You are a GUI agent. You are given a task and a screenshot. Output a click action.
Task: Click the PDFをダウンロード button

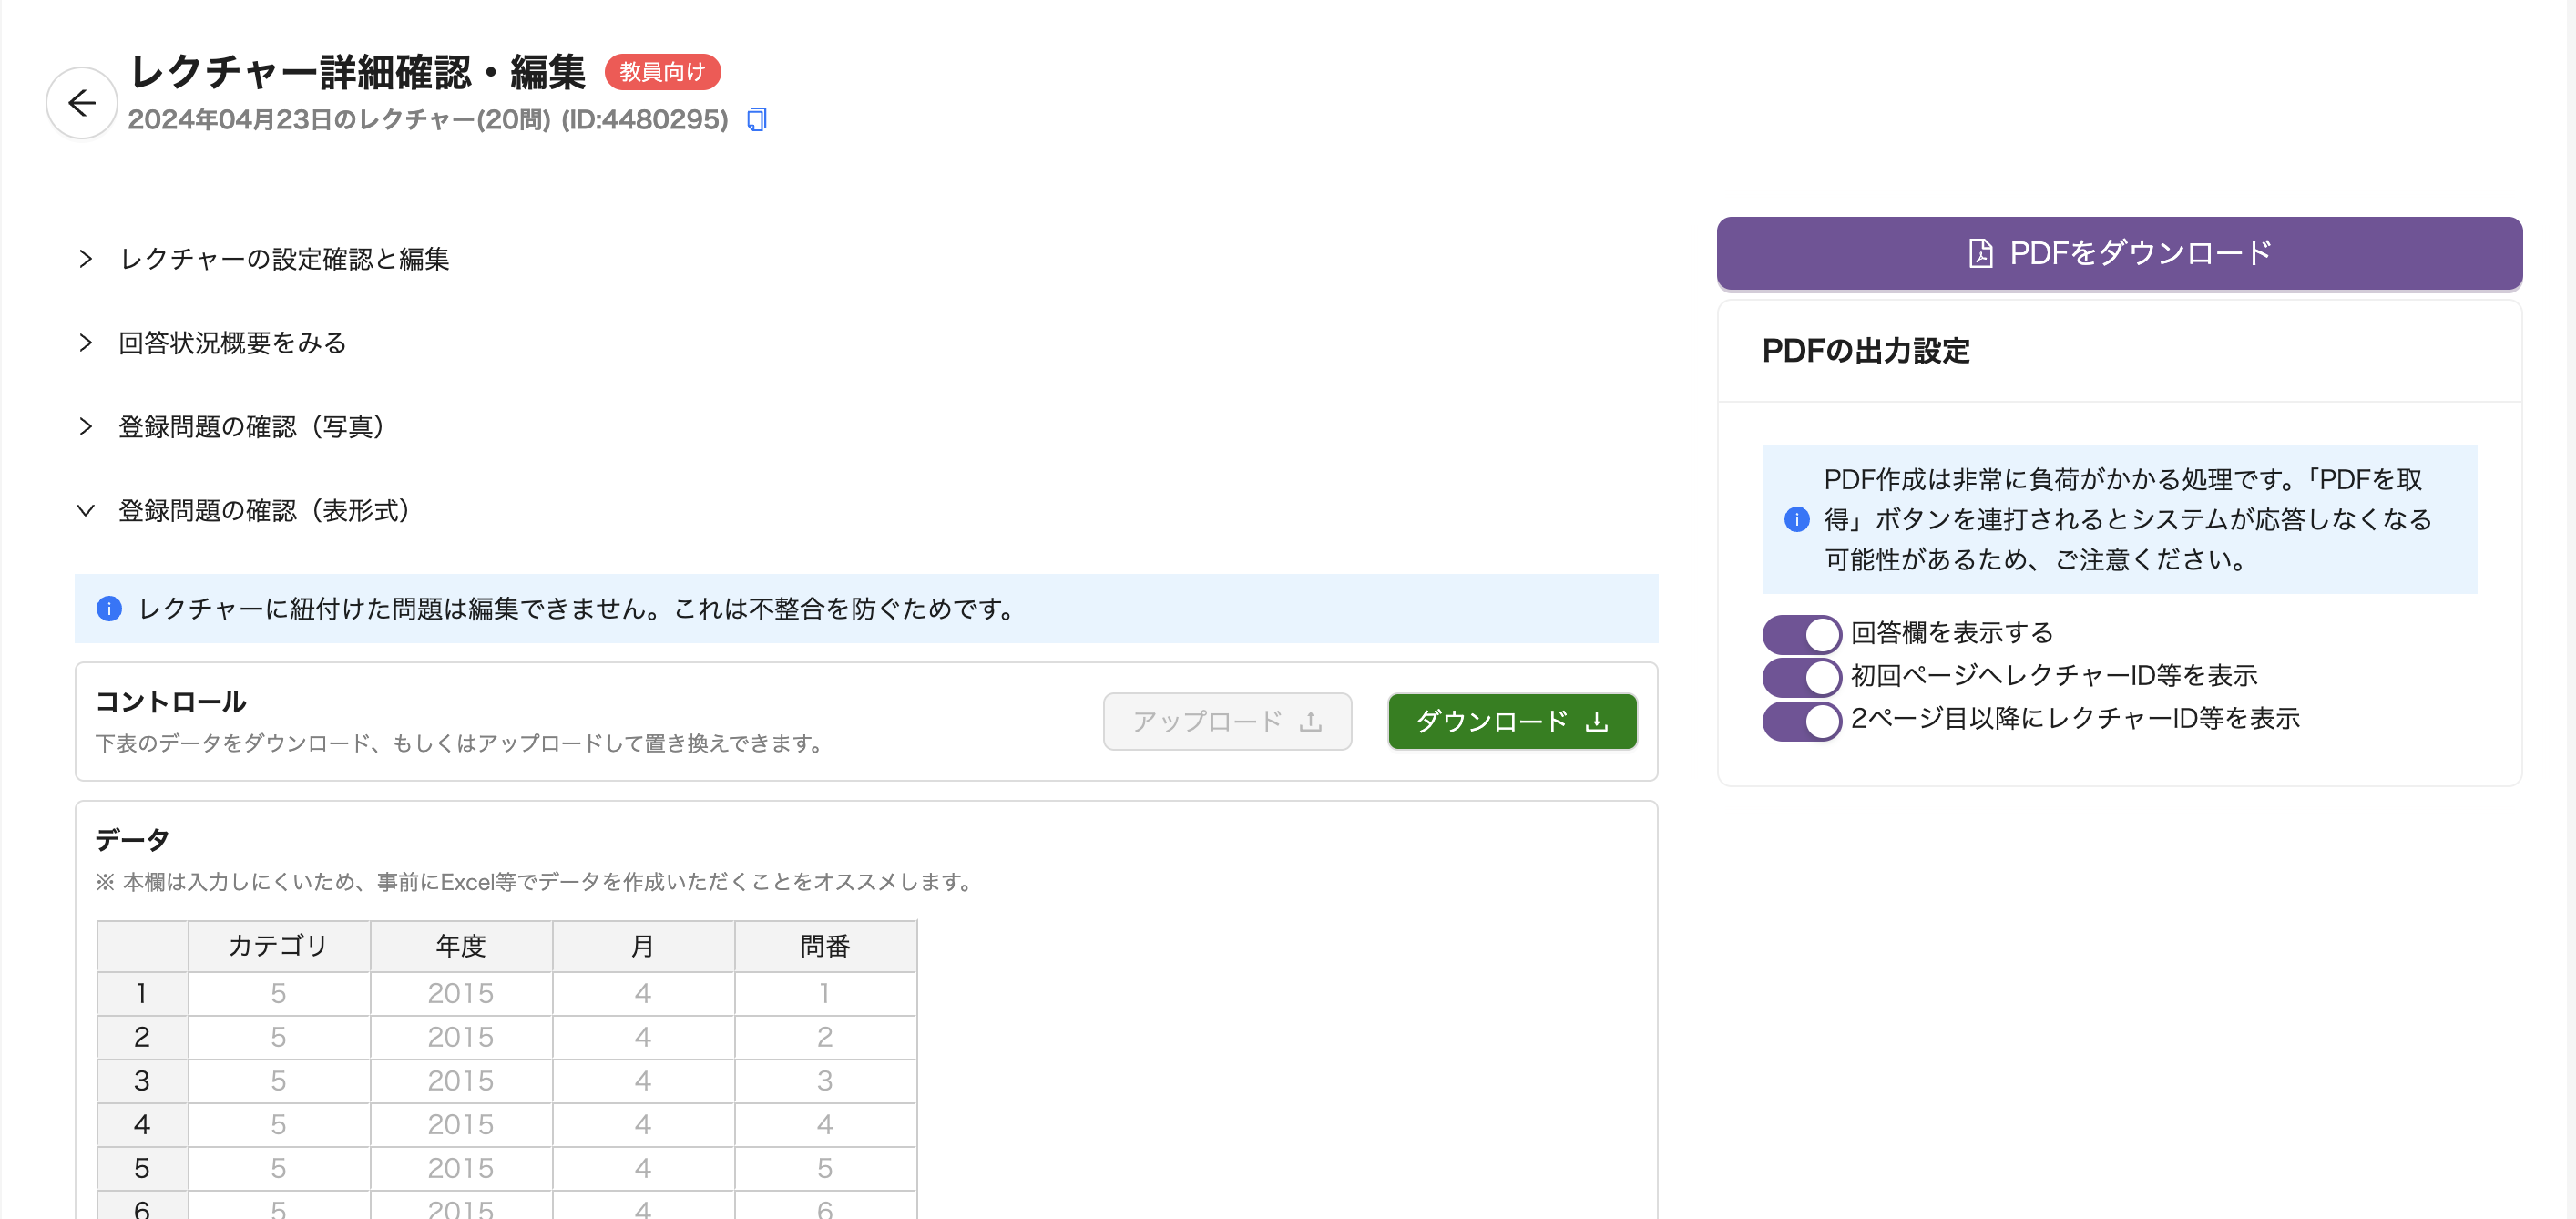[x=2119, y=253]
